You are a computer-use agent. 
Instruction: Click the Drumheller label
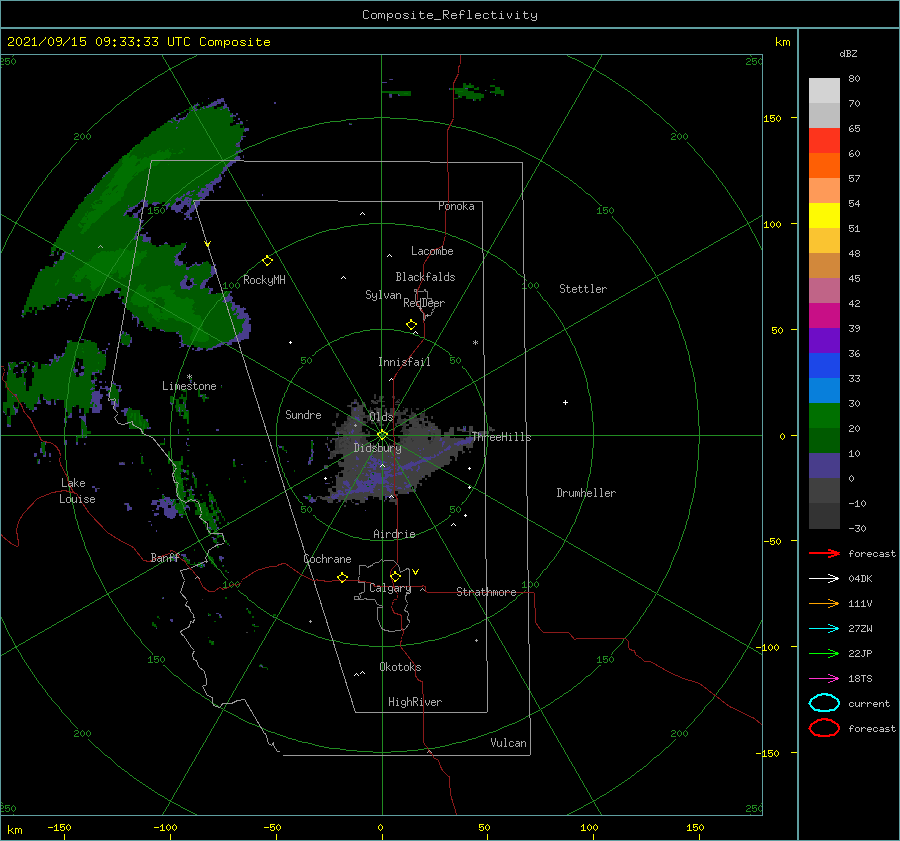pyautogui.click(x=586, y=493)
